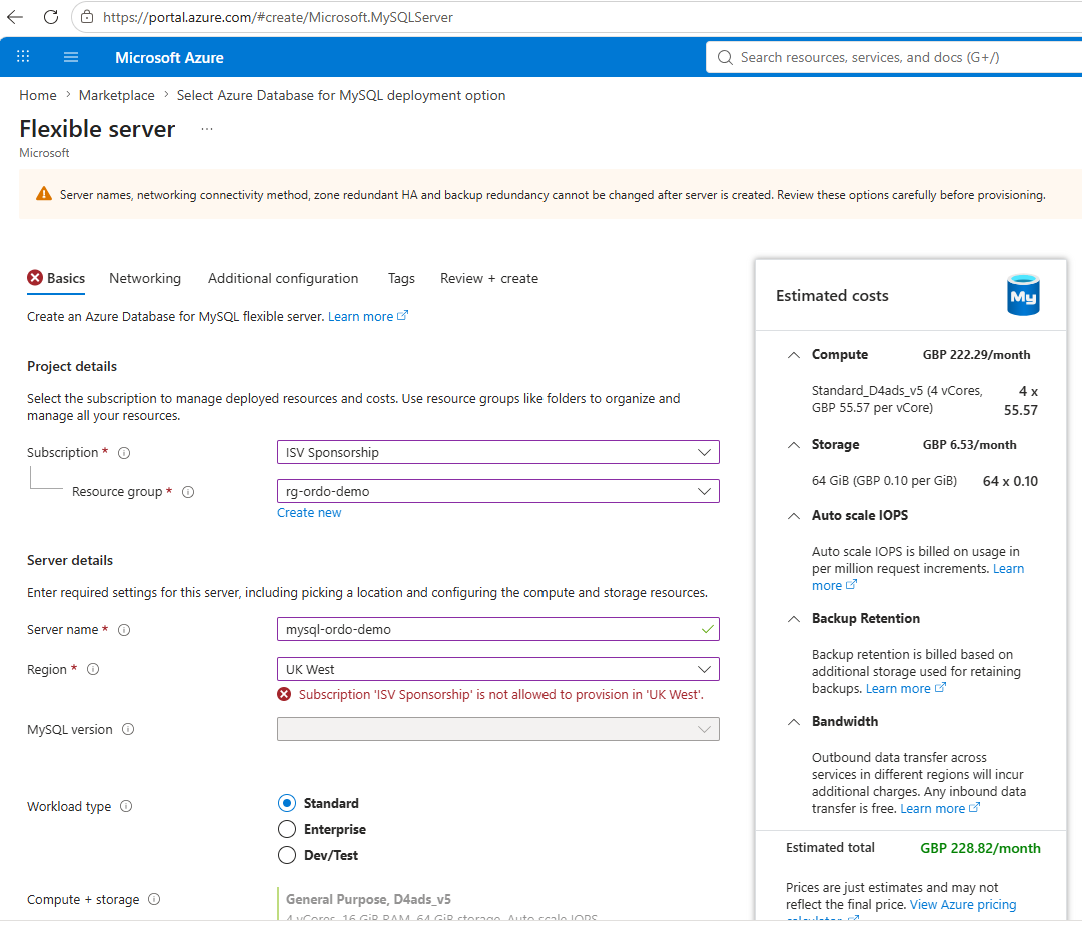Select the Standard workload type

[287, 803]
